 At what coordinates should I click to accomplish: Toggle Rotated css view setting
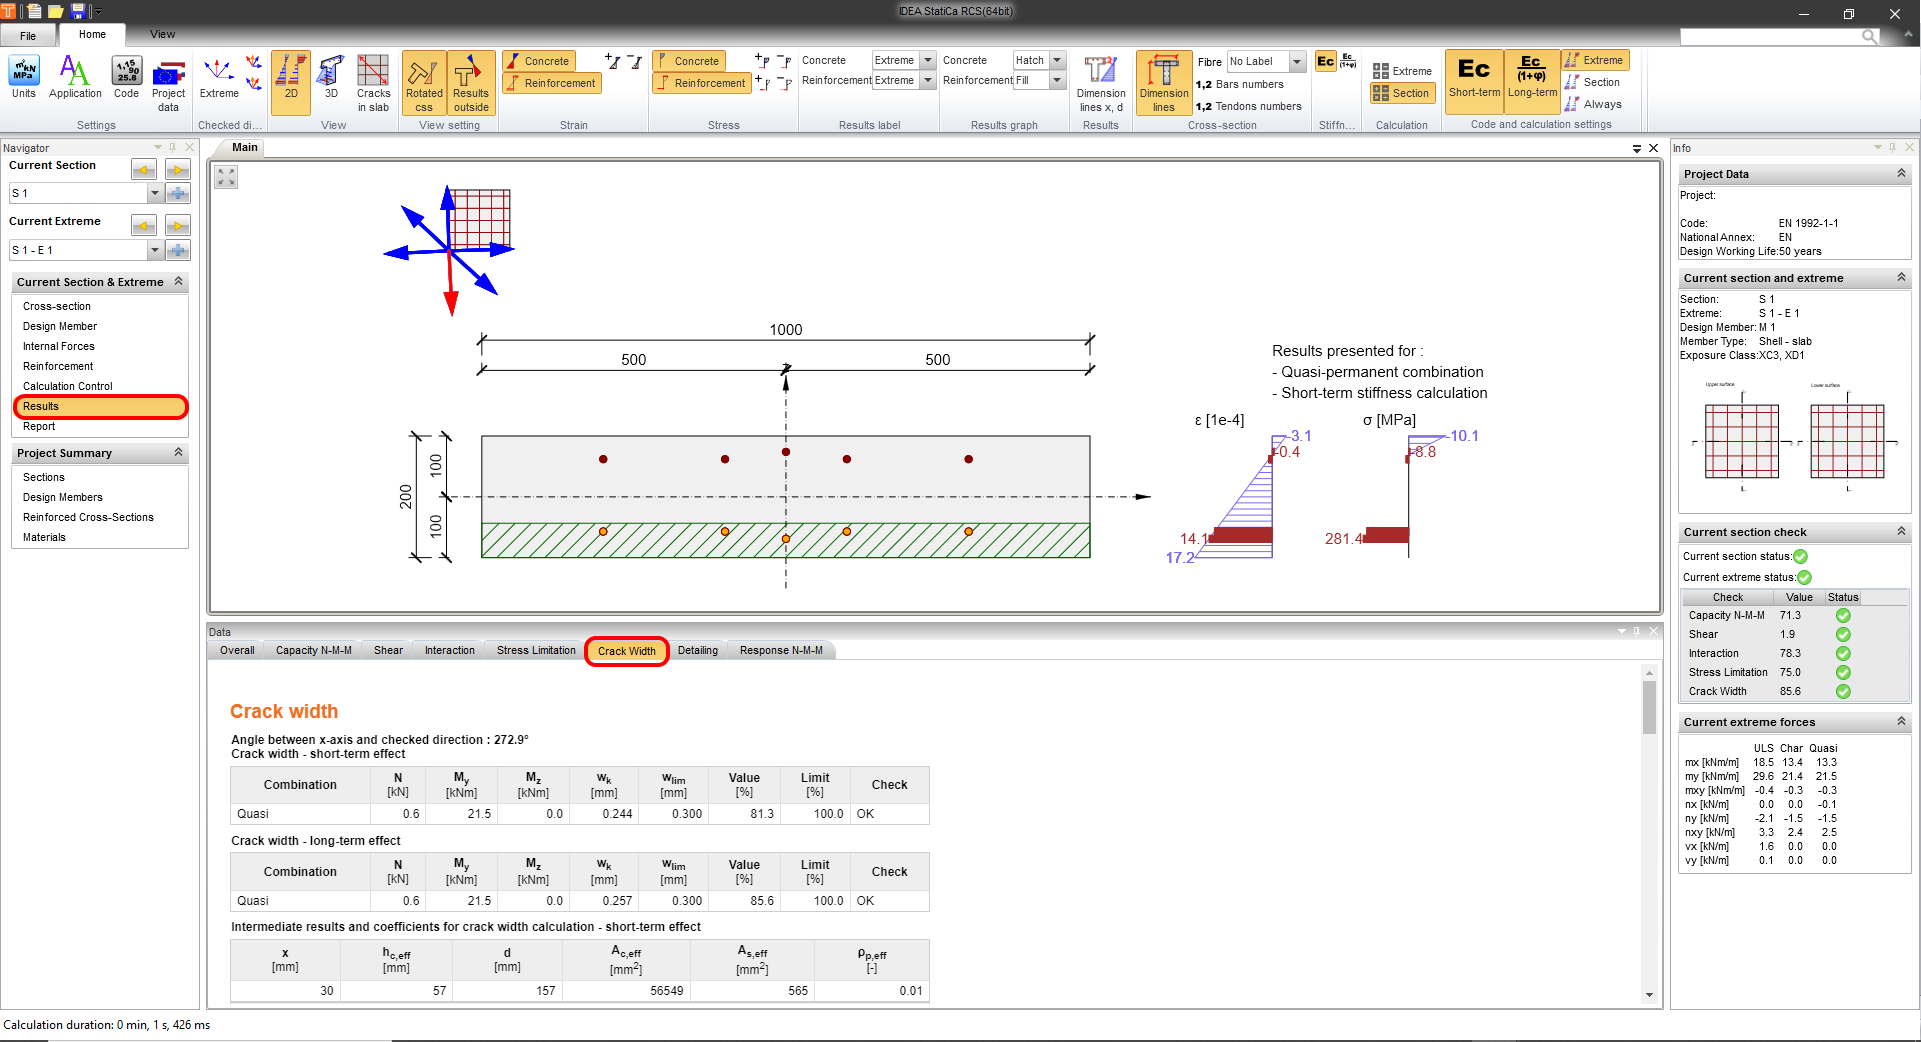(423, 80)
